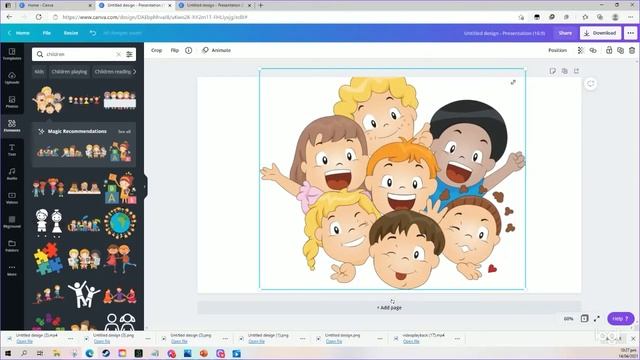
Task: Click the taskbar search icon
Action: click(24, 353)
